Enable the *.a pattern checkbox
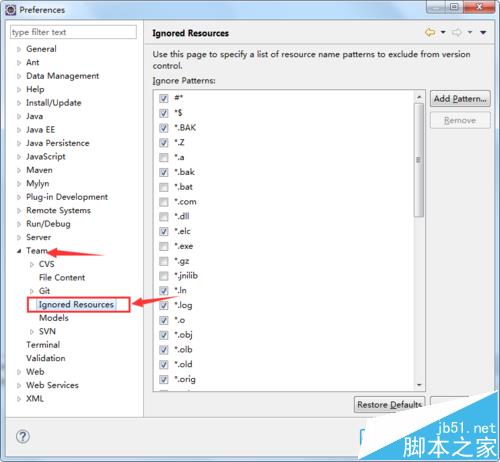 (163, 158)
